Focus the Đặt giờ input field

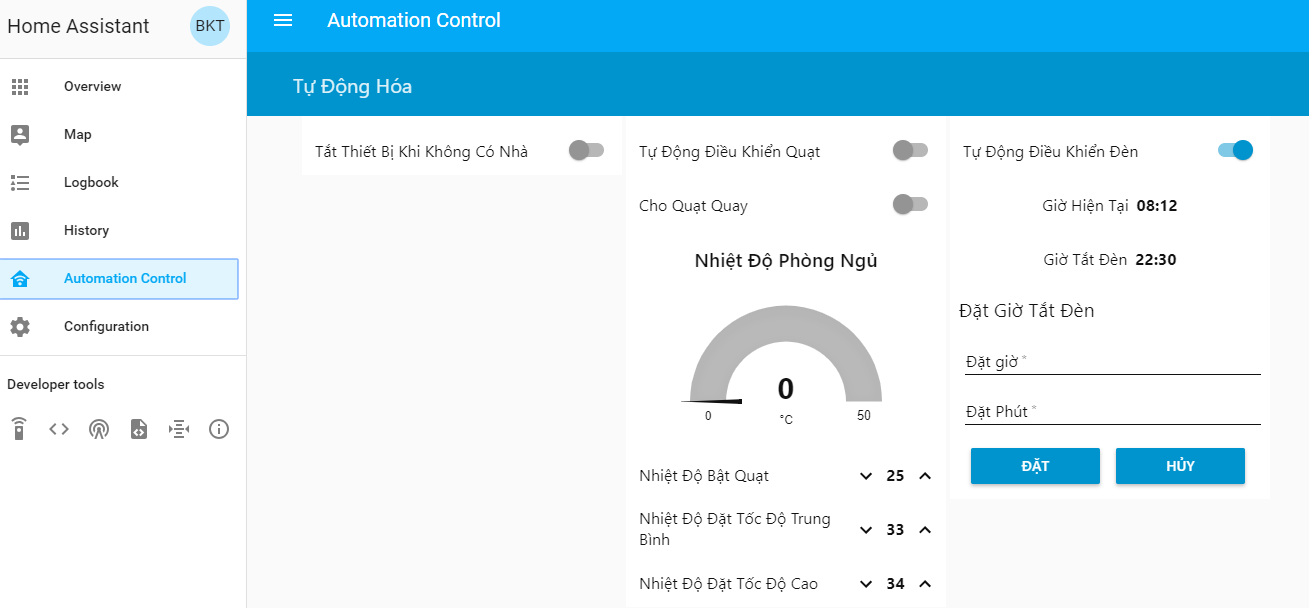1112,362
